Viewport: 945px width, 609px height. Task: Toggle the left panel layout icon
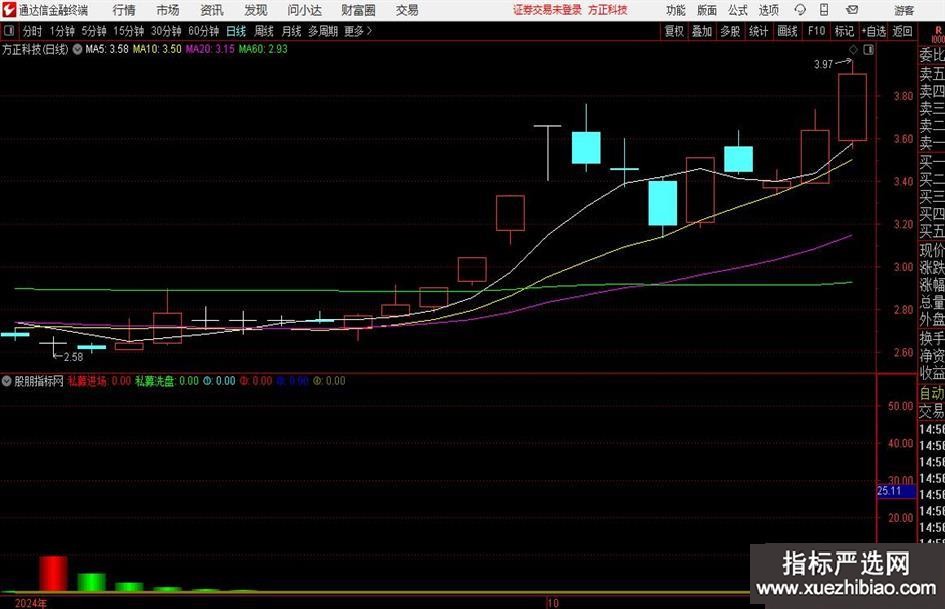[x=9, y=31]
